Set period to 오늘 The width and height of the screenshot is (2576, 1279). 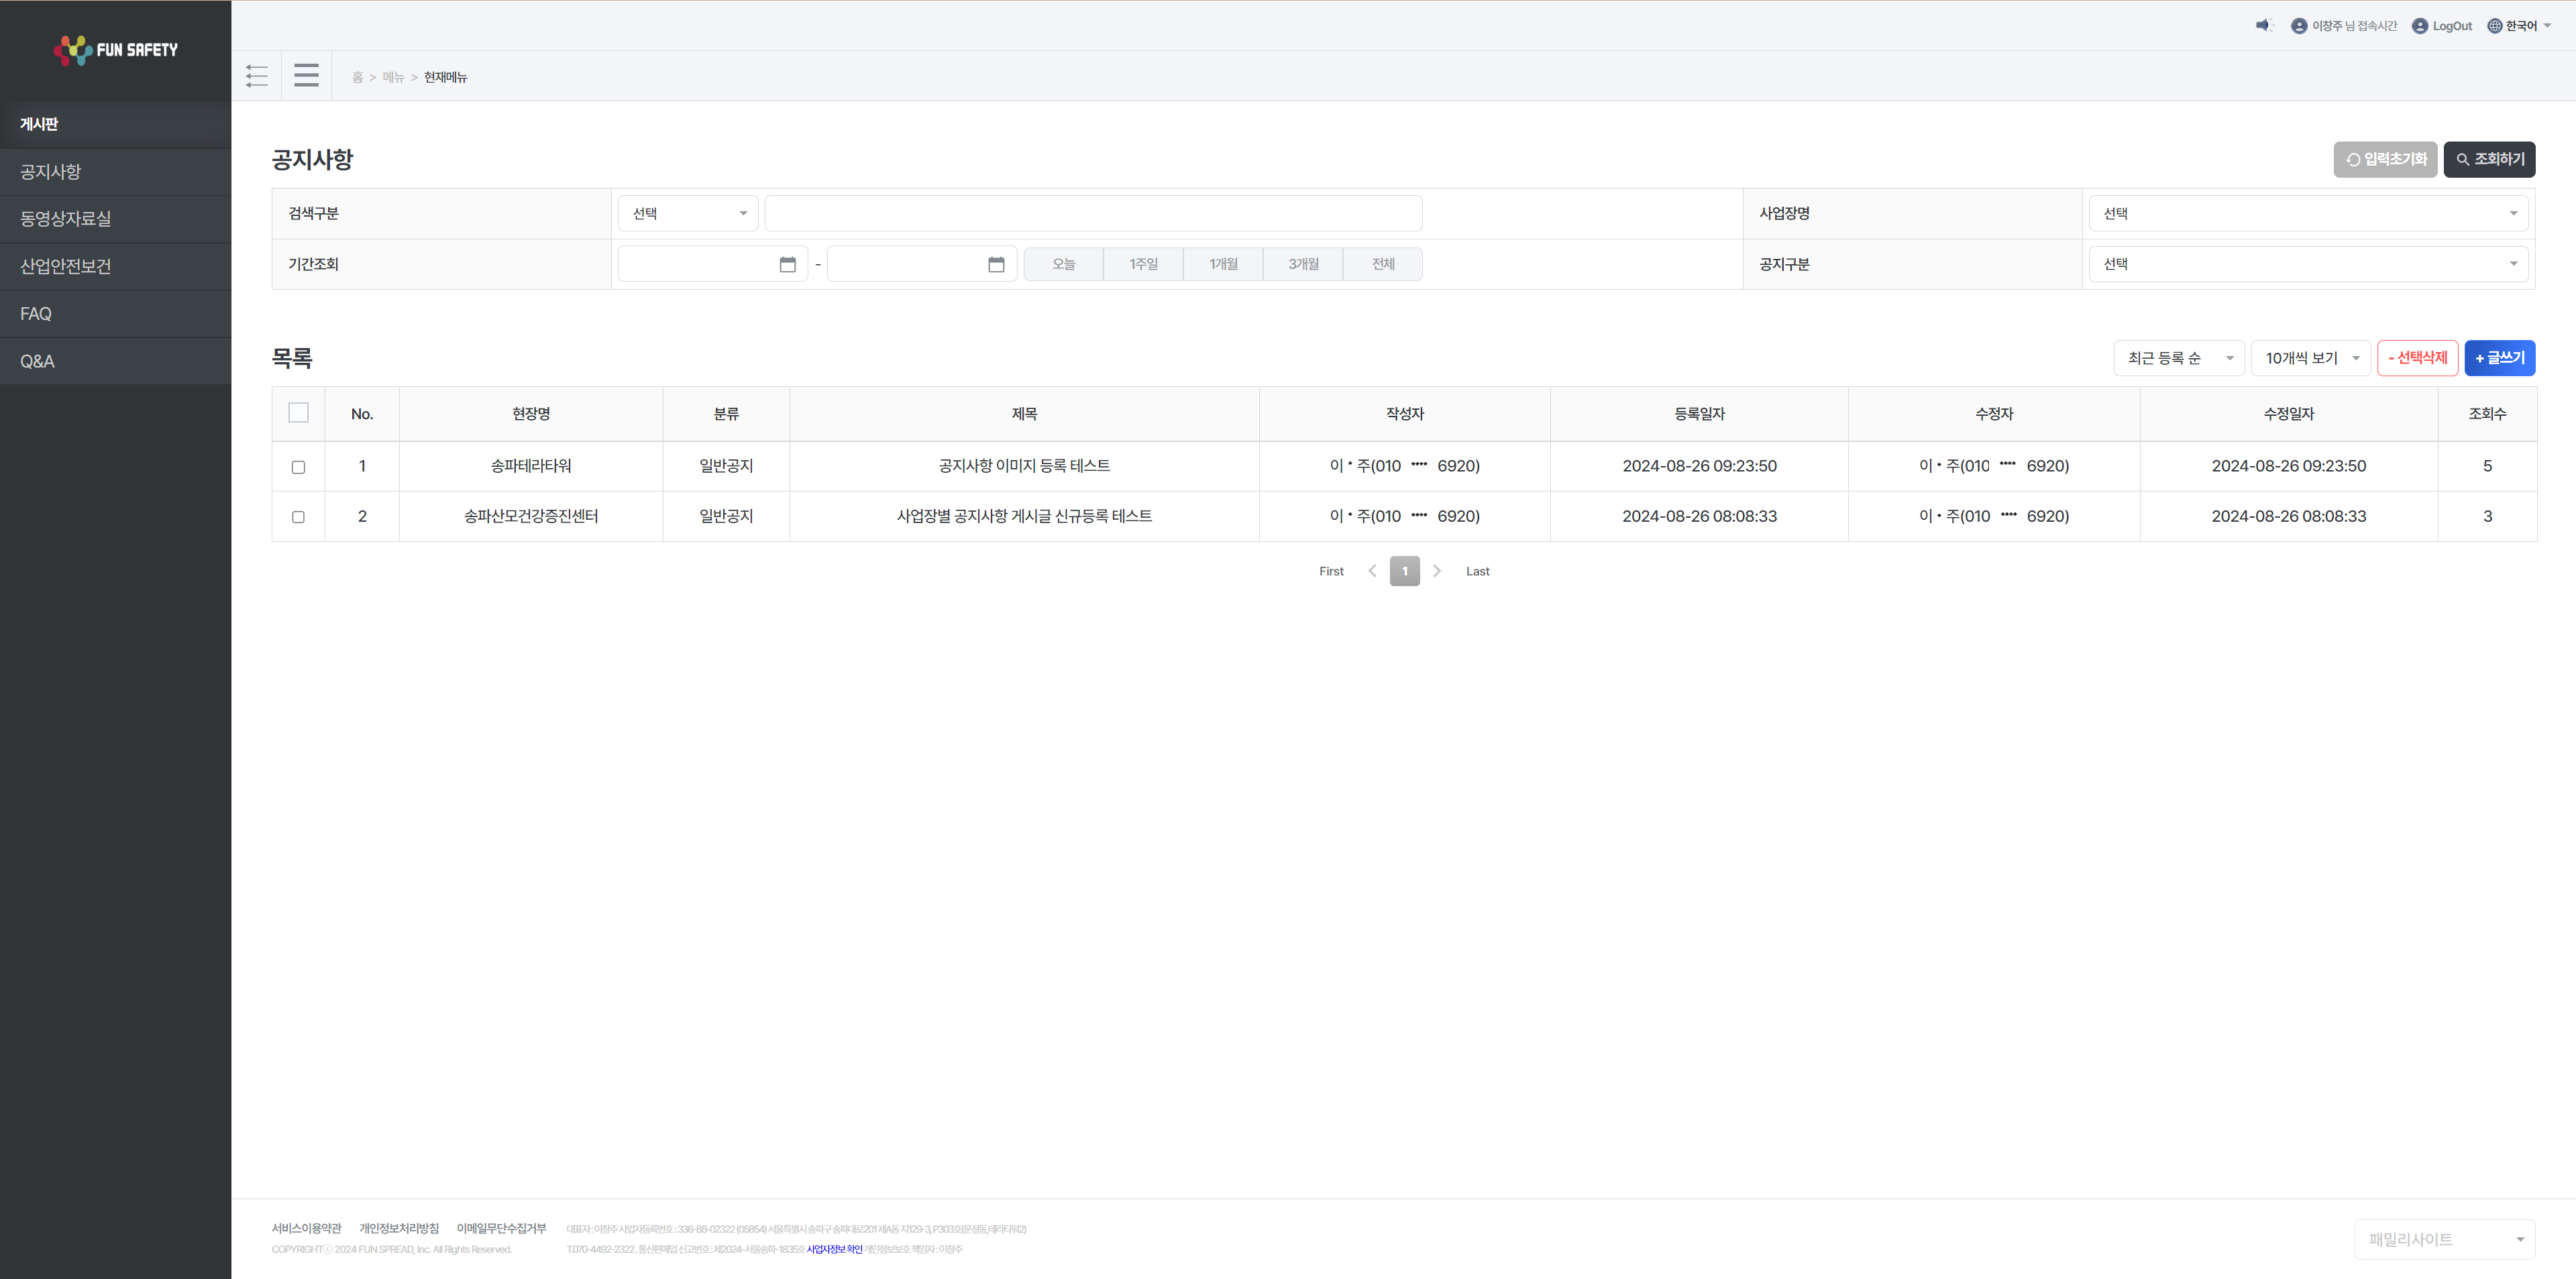point(1063,264)
